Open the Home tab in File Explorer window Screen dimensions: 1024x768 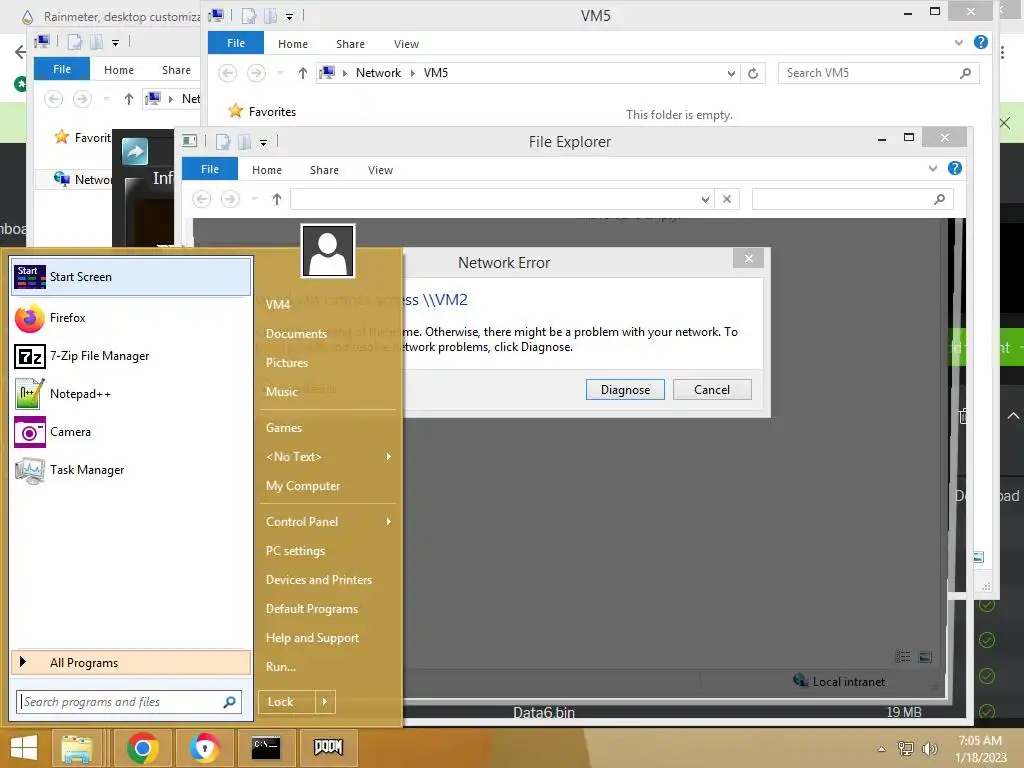pos(266,170)
